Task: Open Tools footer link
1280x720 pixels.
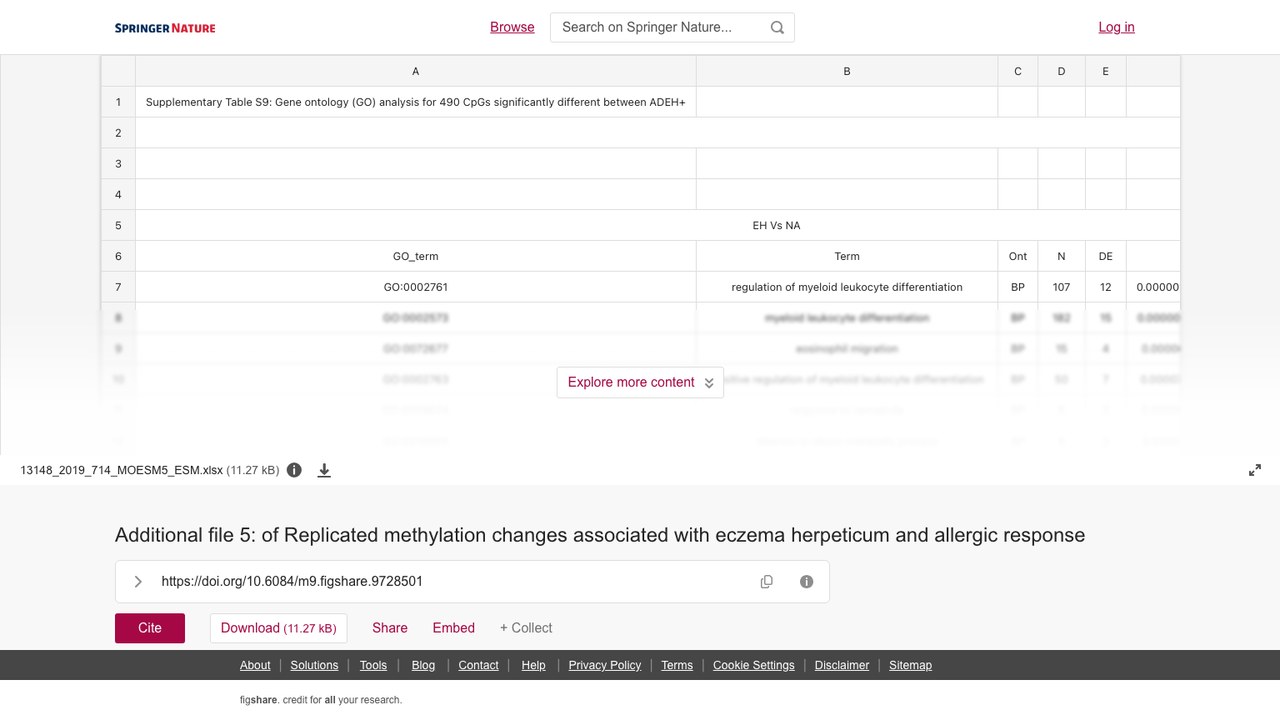Action: click(373, 665)
